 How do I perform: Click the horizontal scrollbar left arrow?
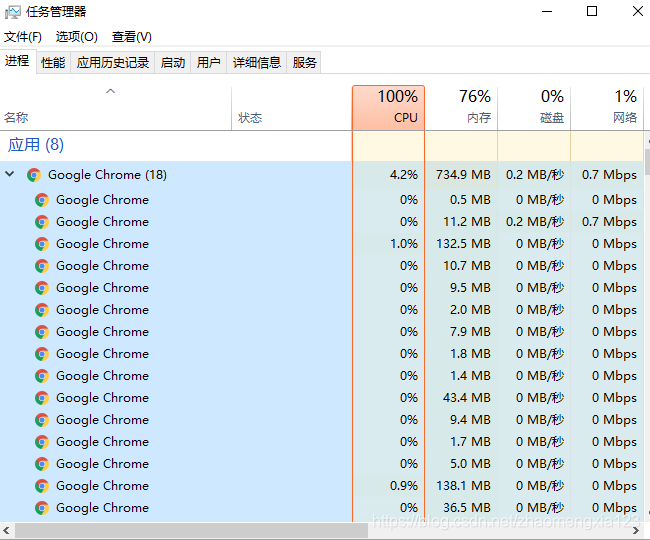point(6,530)
